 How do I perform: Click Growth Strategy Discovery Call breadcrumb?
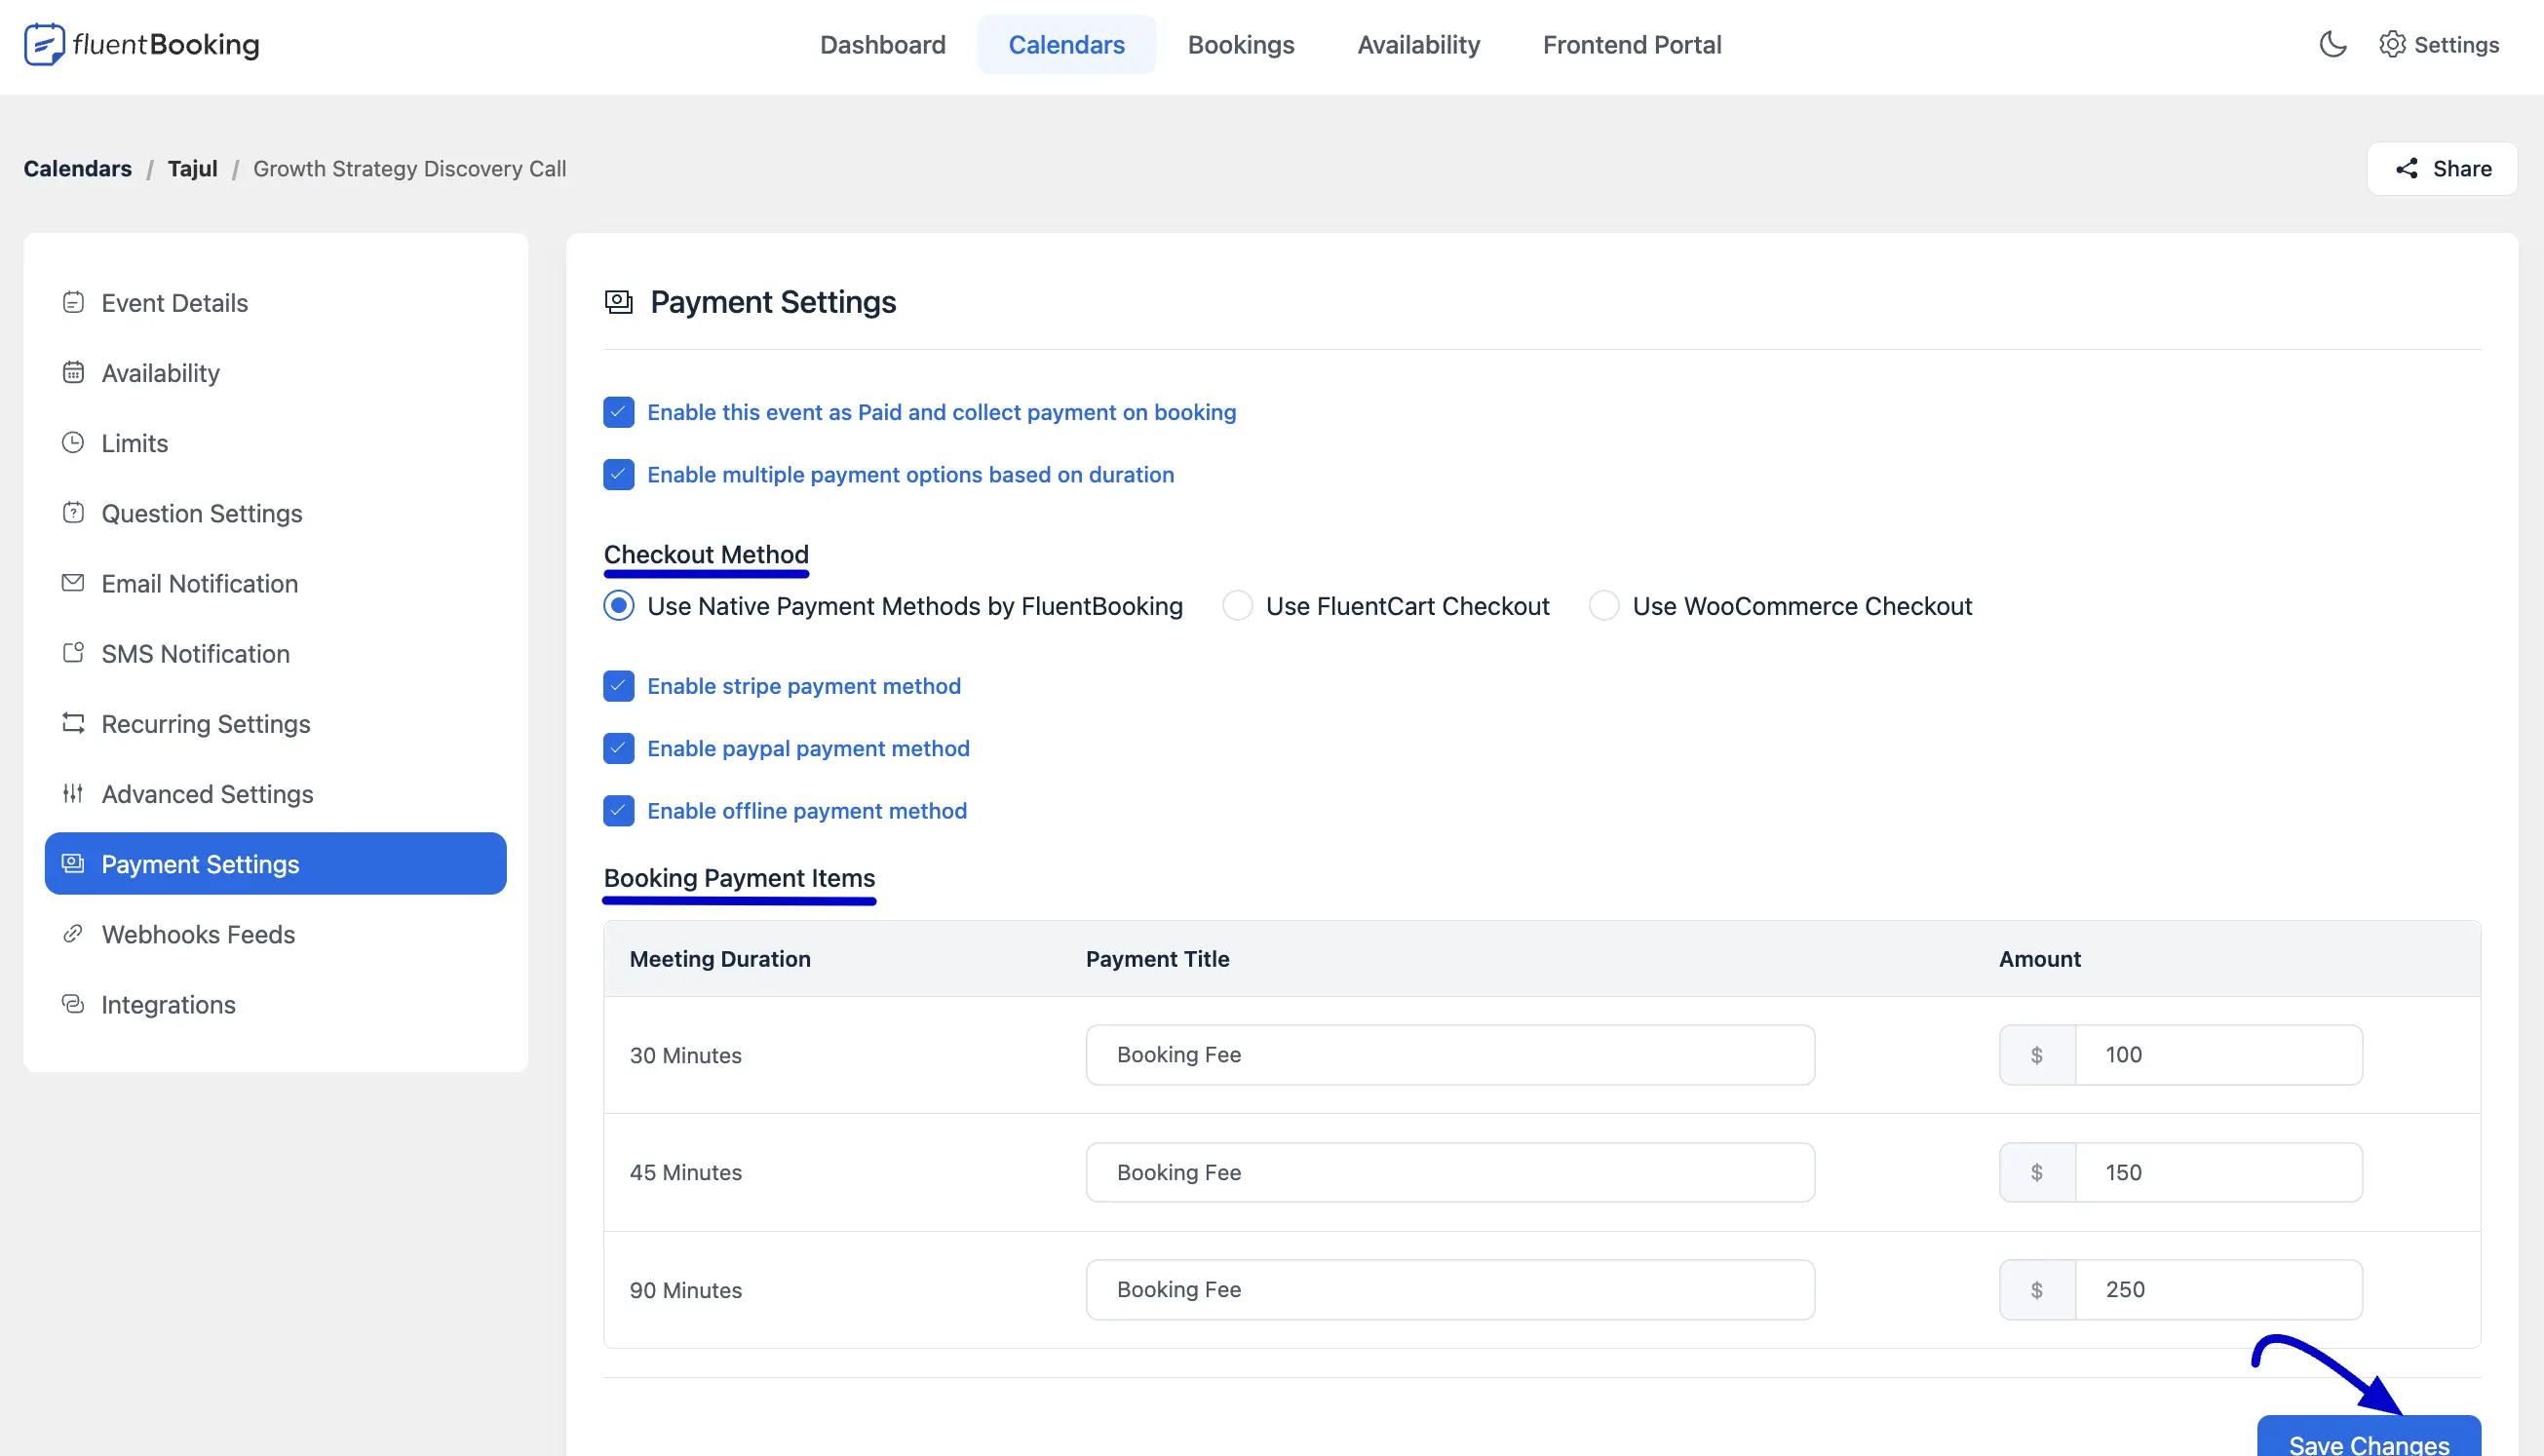410,168
